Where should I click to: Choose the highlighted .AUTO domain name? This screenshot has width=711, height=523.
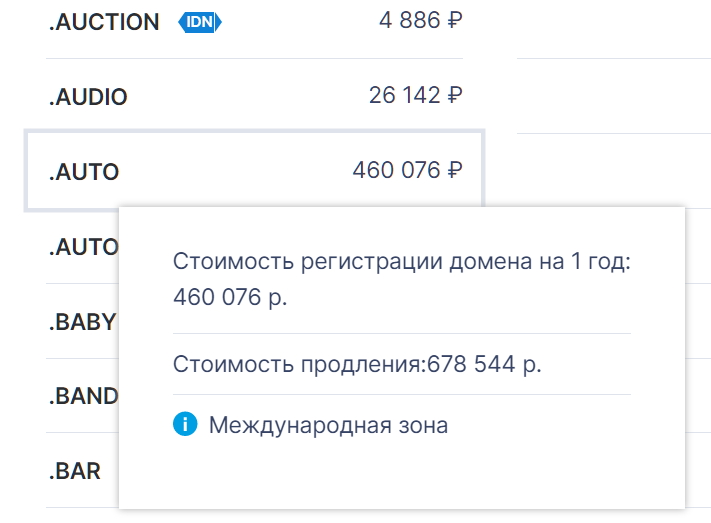(84, 172)
